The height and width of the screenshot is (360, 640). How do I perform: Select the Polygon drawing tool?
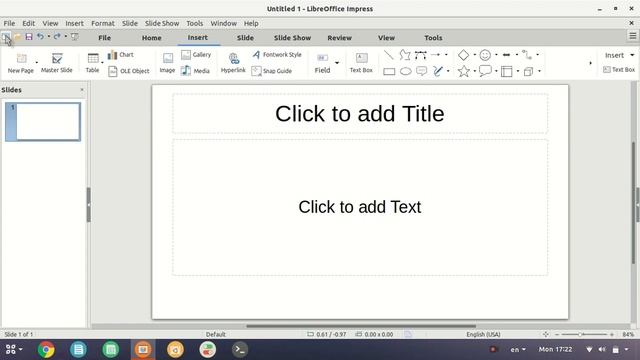404,55
